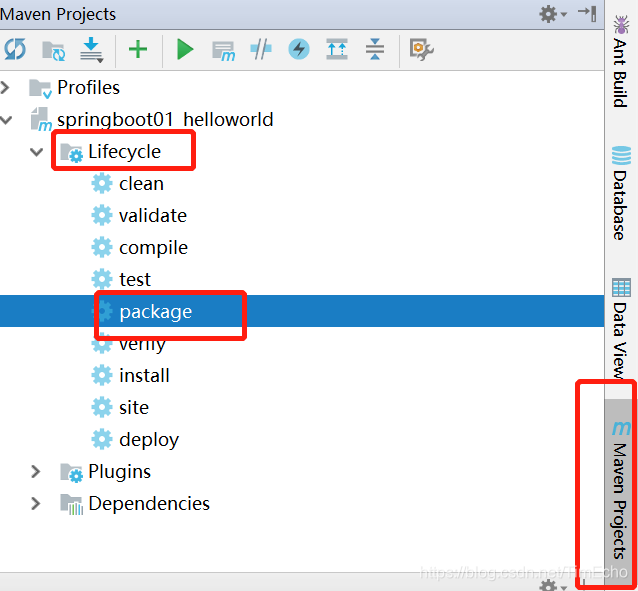
Task: Click the gear icon beside compile
Action: [x=102, y=247]
